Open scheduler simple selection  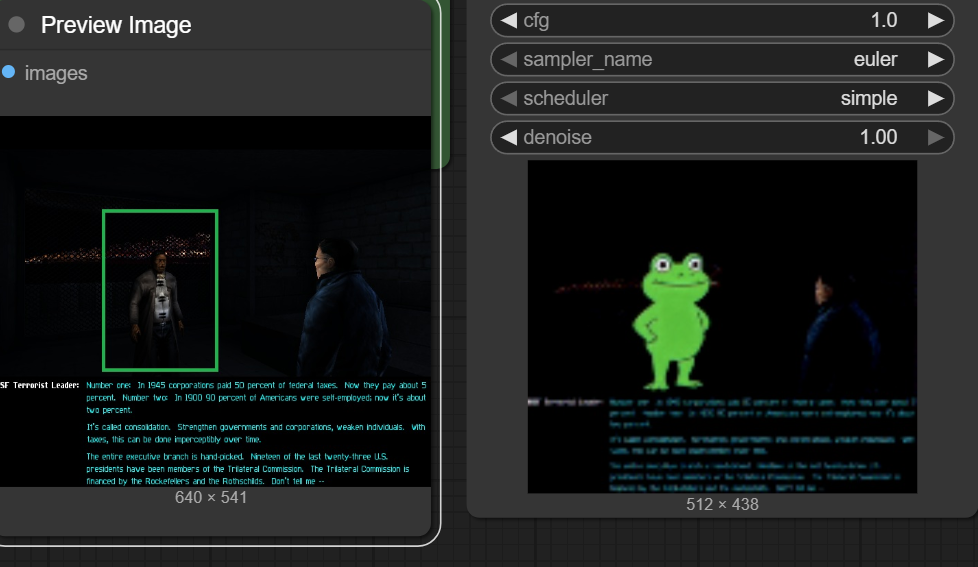click(869, 99)
